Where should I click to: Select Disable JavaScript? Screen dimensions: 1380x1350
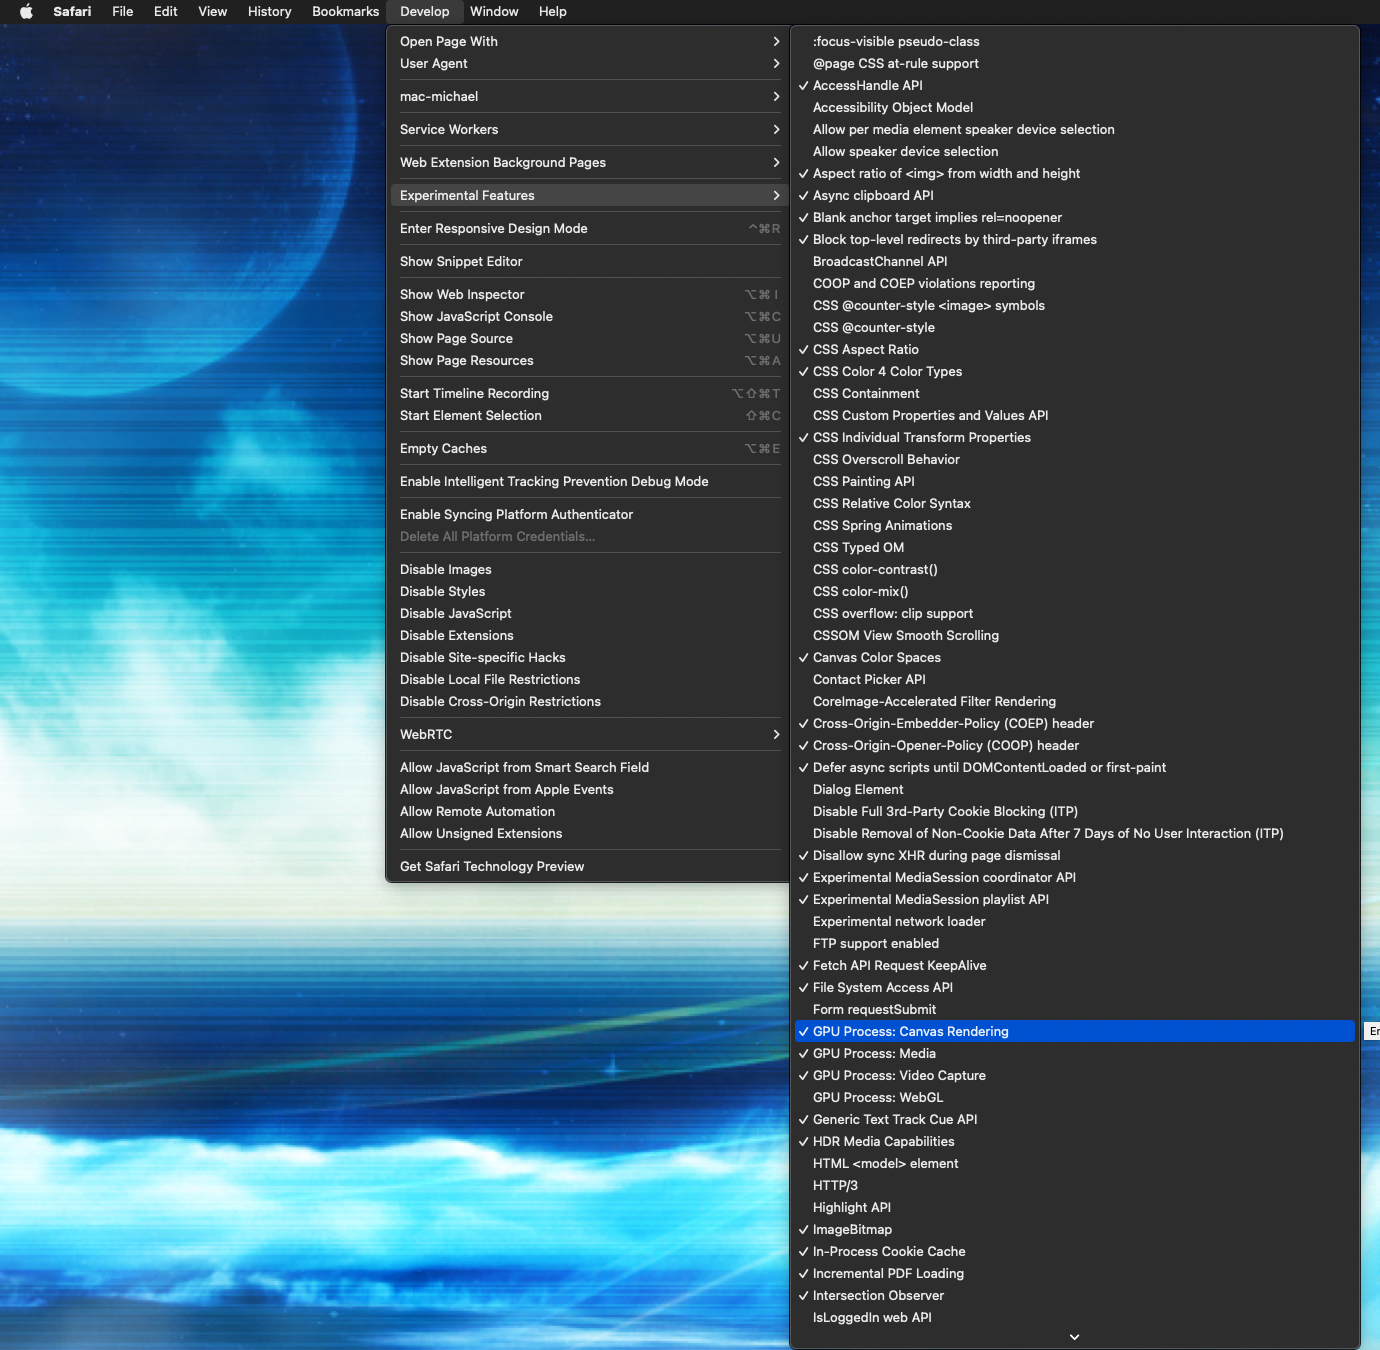(x=588, y=613)
